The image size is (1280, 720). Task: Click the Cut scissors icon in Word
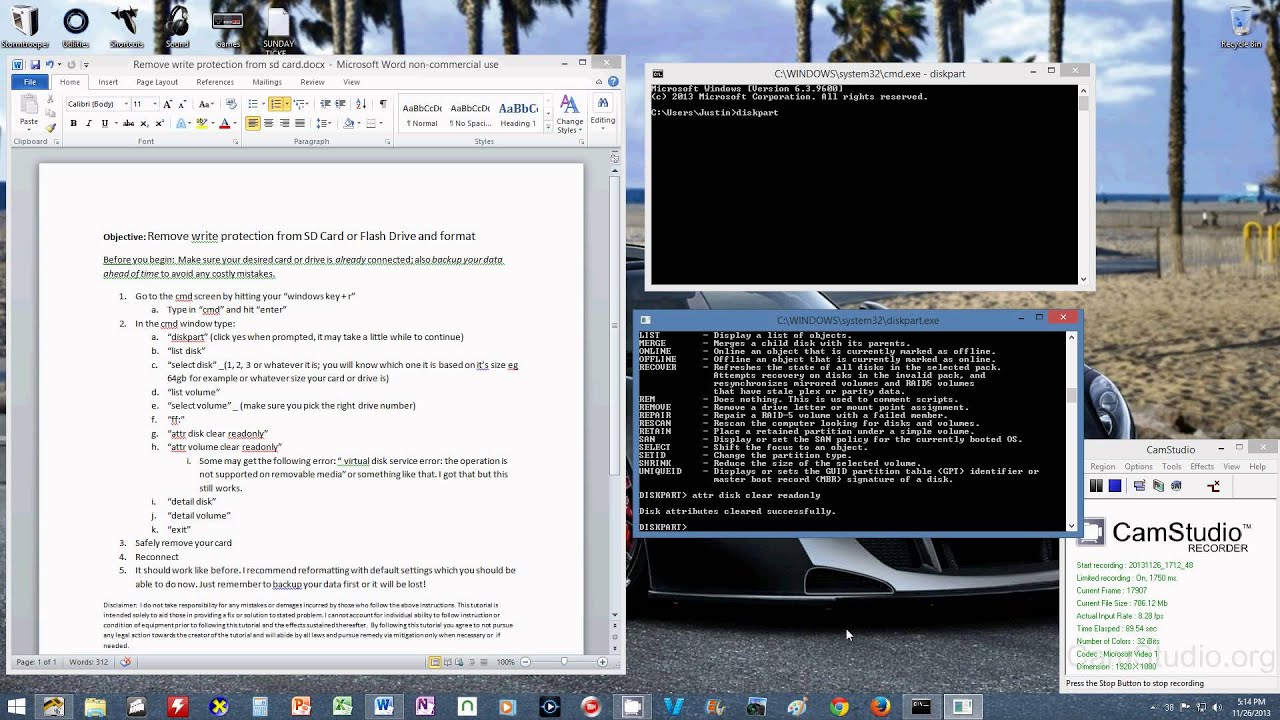(x=51, y=100)
